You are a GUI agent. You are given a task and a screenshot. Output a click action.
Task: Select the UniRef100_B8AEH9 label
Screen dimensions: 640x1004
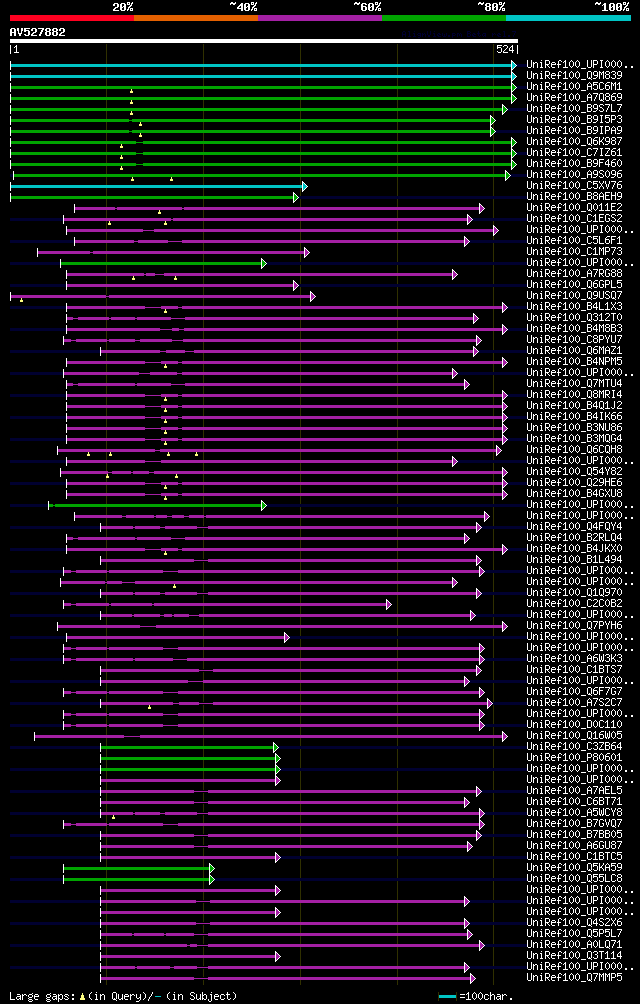573,197
